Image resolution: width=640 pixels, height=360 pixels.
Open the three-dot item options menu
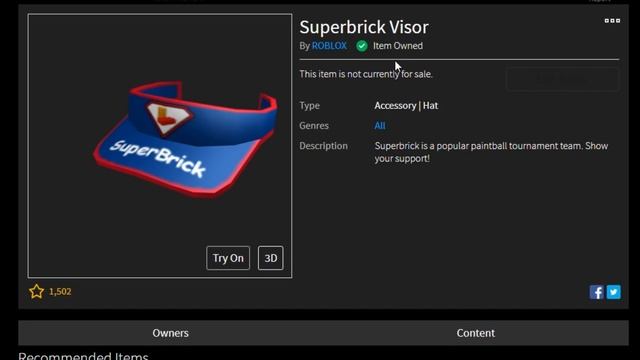612,20
